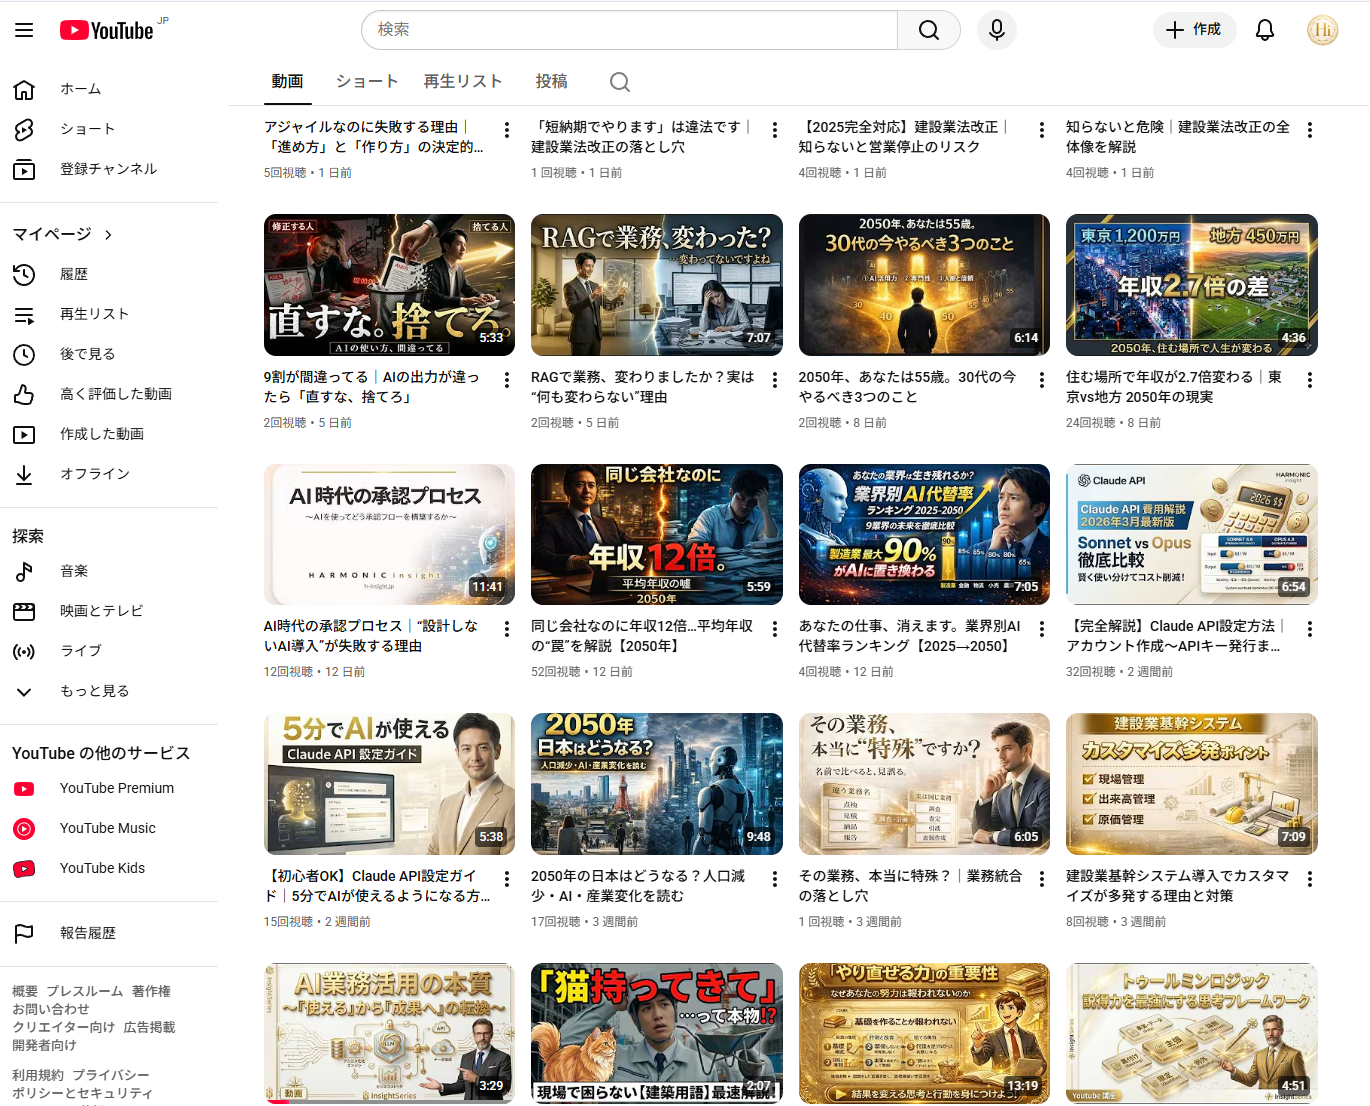Open the YouTube home icon in sidebar
Screen dimensions: 1370x1106
click(x=24, y=89)
